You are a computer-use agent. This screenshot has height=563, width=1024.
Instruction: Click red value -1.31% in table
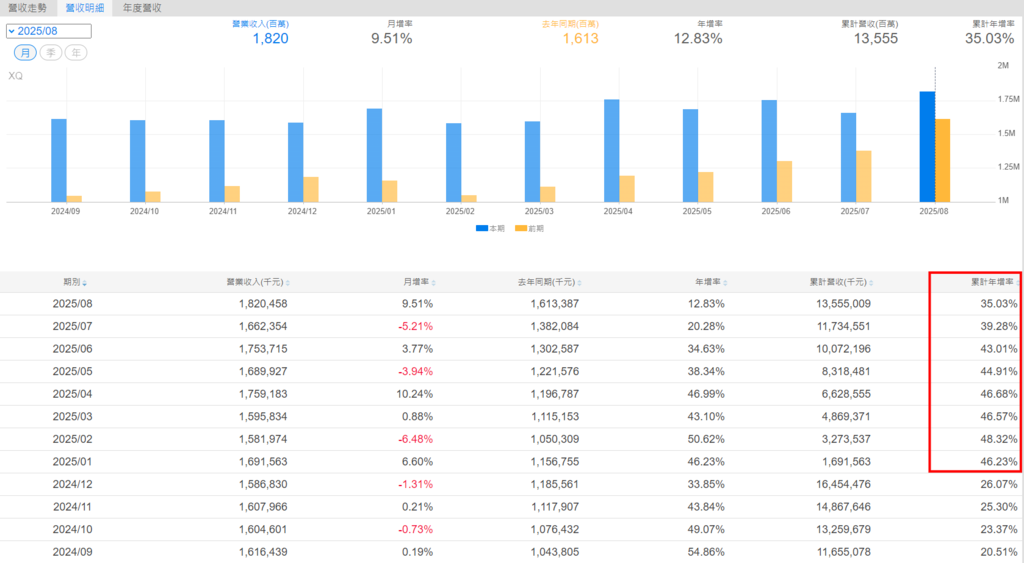(415, 485)
